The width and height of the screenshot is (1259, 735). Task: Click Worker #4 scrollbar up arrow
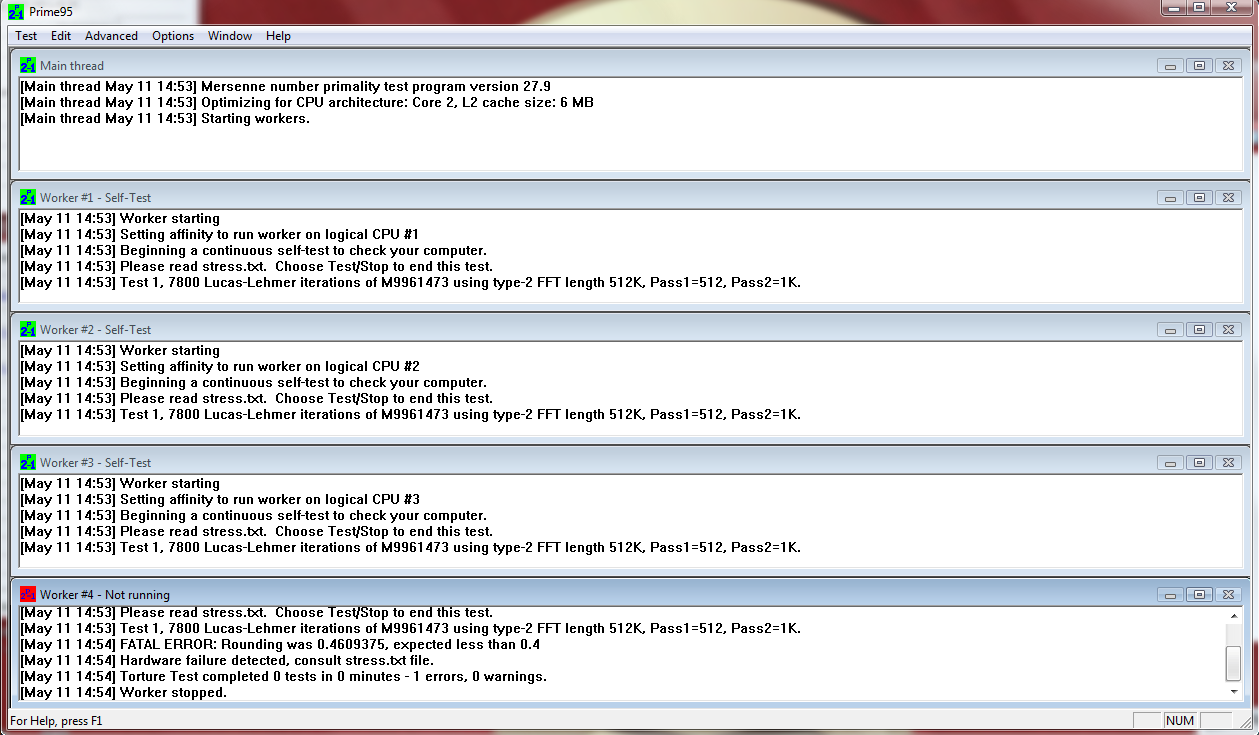click(1233, 615)
